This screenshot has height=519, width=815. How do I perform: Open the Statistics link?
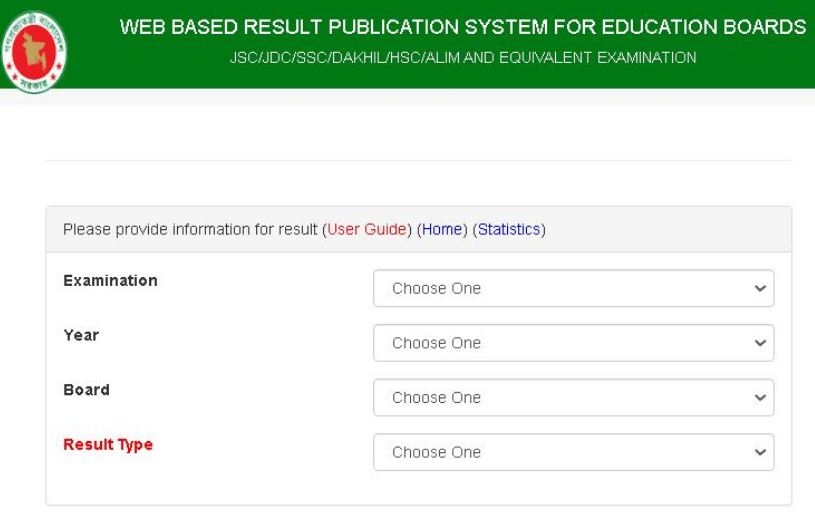point(509,229)
